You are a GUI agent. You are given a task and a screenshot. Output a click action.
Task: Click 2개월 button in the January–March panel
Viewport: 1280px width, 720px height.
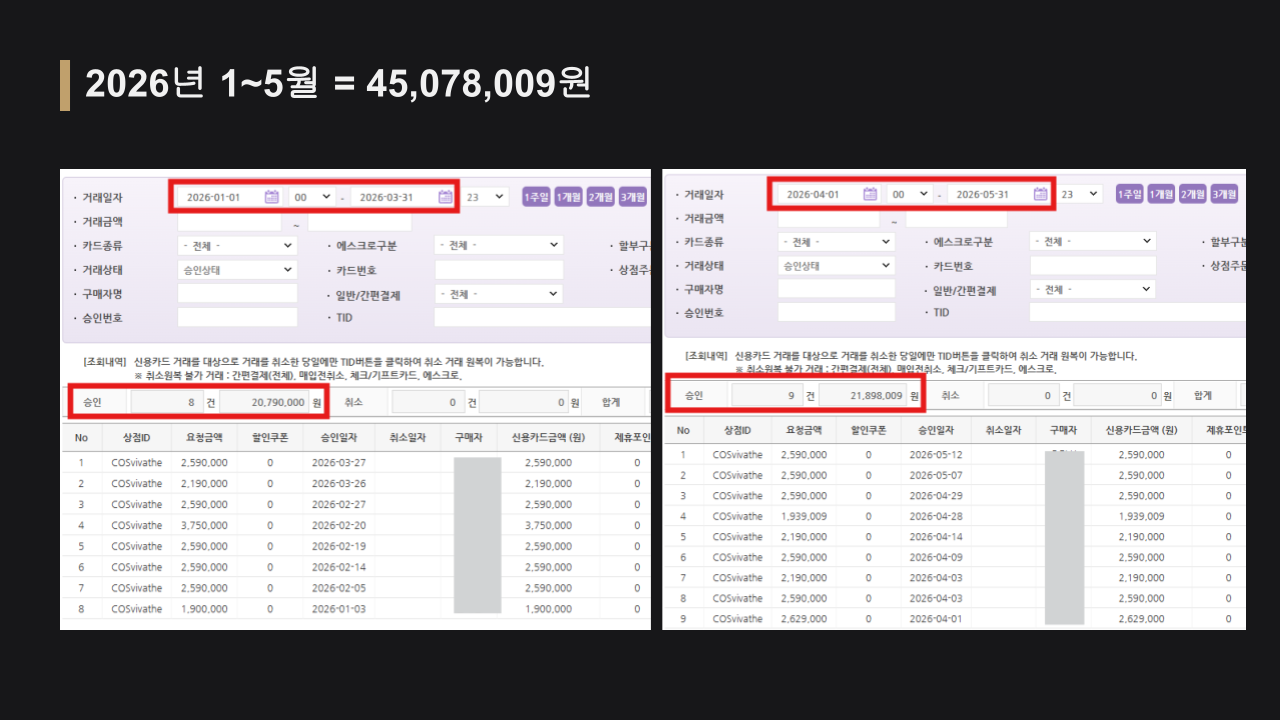pyautogui.click(x=601, y=197)
